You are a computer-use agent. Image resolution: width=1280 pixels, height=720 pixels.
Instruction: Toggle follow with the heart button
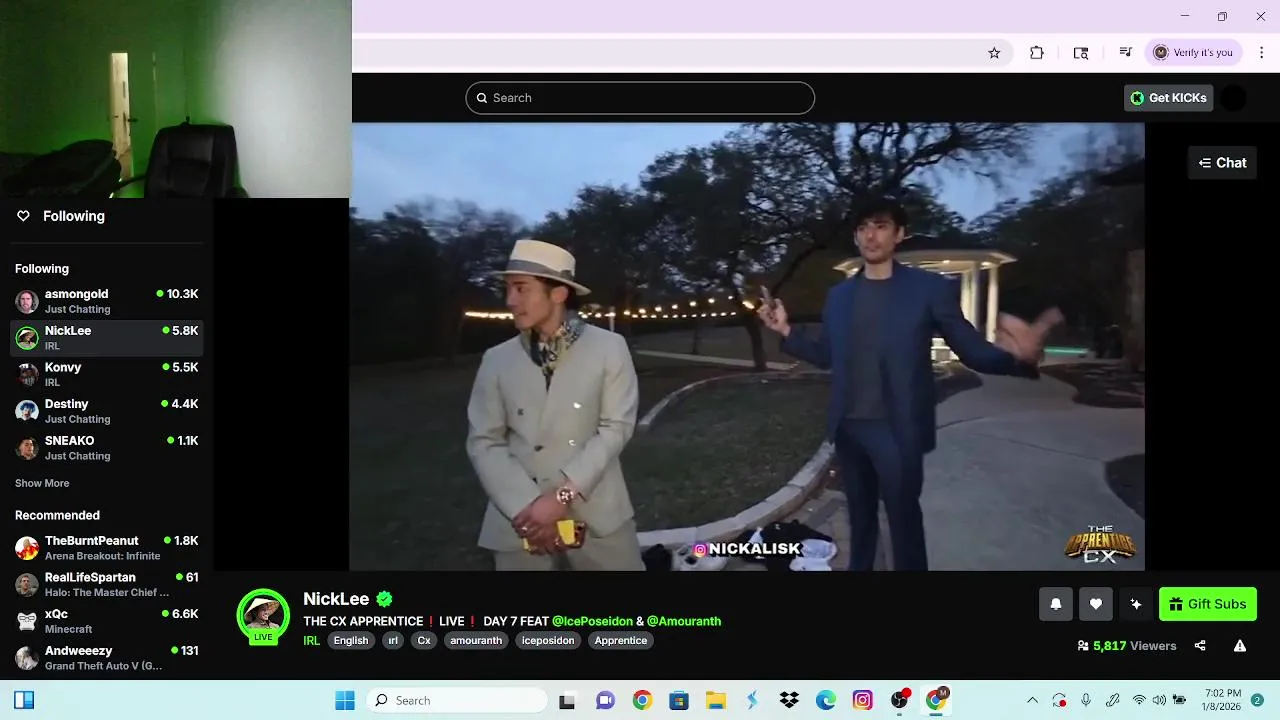click(1096, 604)
